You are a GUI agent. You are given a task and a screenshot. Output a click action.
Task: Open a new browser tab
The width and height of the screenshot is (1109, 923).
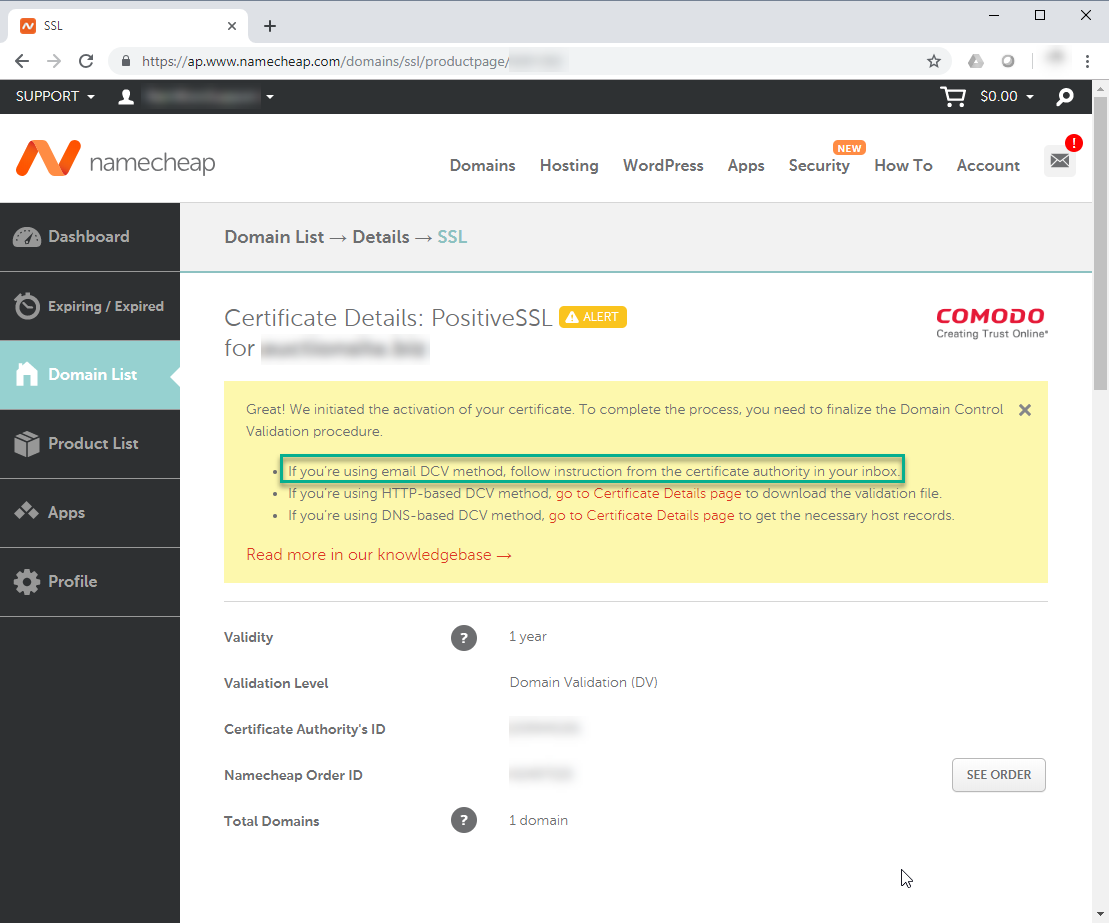269,26
